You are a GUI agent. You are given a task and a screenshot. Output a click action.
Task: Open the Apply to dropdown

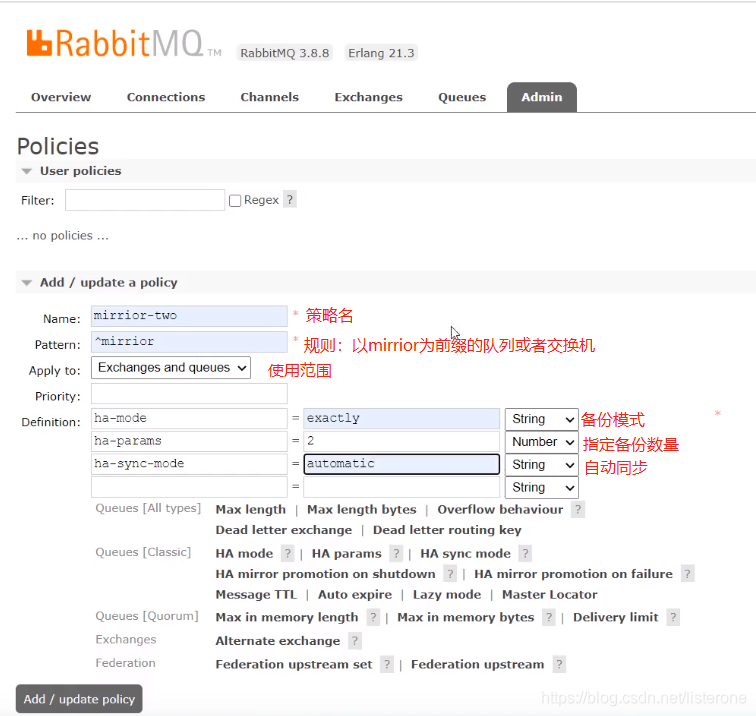(x=171, y=368)
